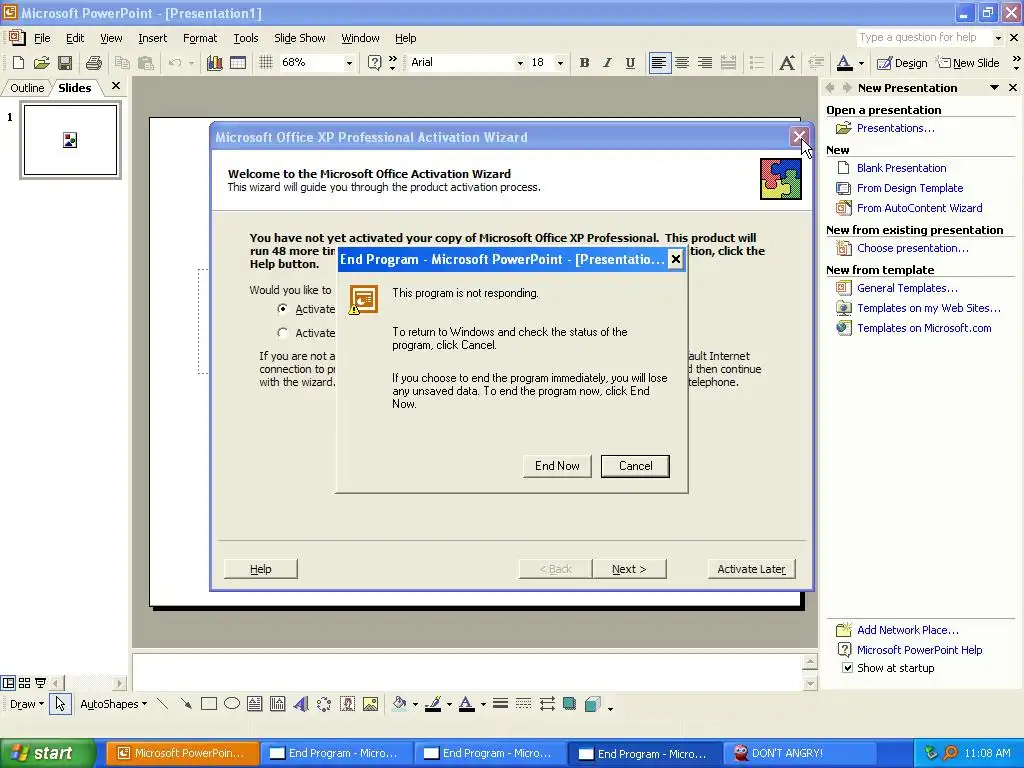Screen dimensions: 1024x768
Task: Click the Insert WordArt icon
Action: coord(300,704)
